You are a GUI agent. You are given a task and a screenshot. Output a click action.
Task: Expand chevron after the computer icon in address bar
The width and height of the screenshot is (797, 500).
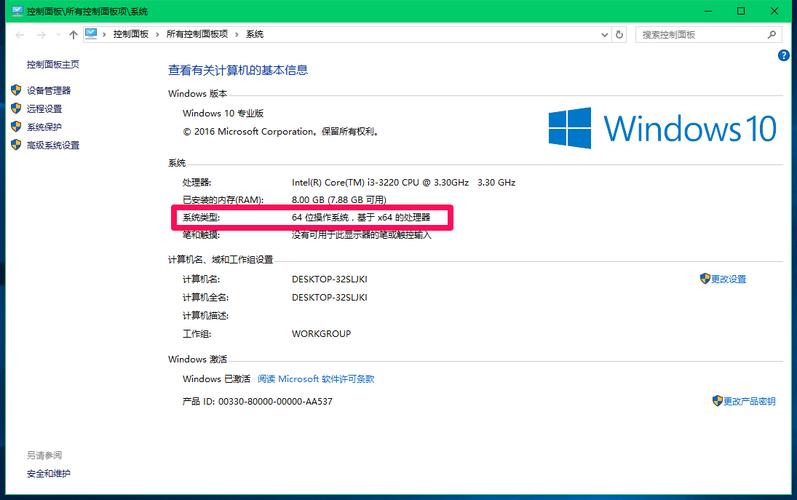tap(104, 35)
